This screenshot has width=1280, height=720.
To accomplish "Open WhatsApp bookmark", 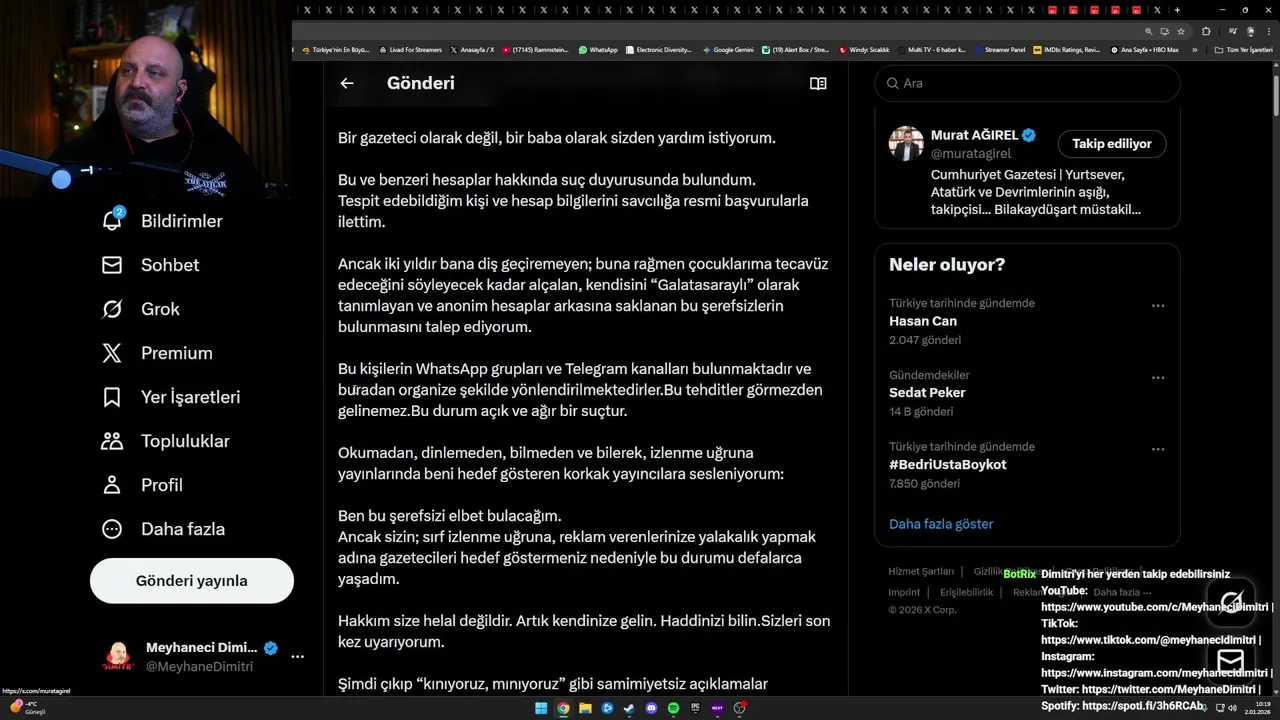I will 598,50.
